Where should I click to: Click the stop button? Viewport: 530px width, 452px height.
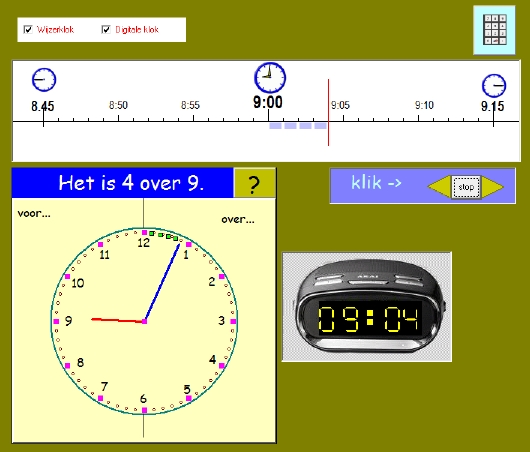click(466, 187)
